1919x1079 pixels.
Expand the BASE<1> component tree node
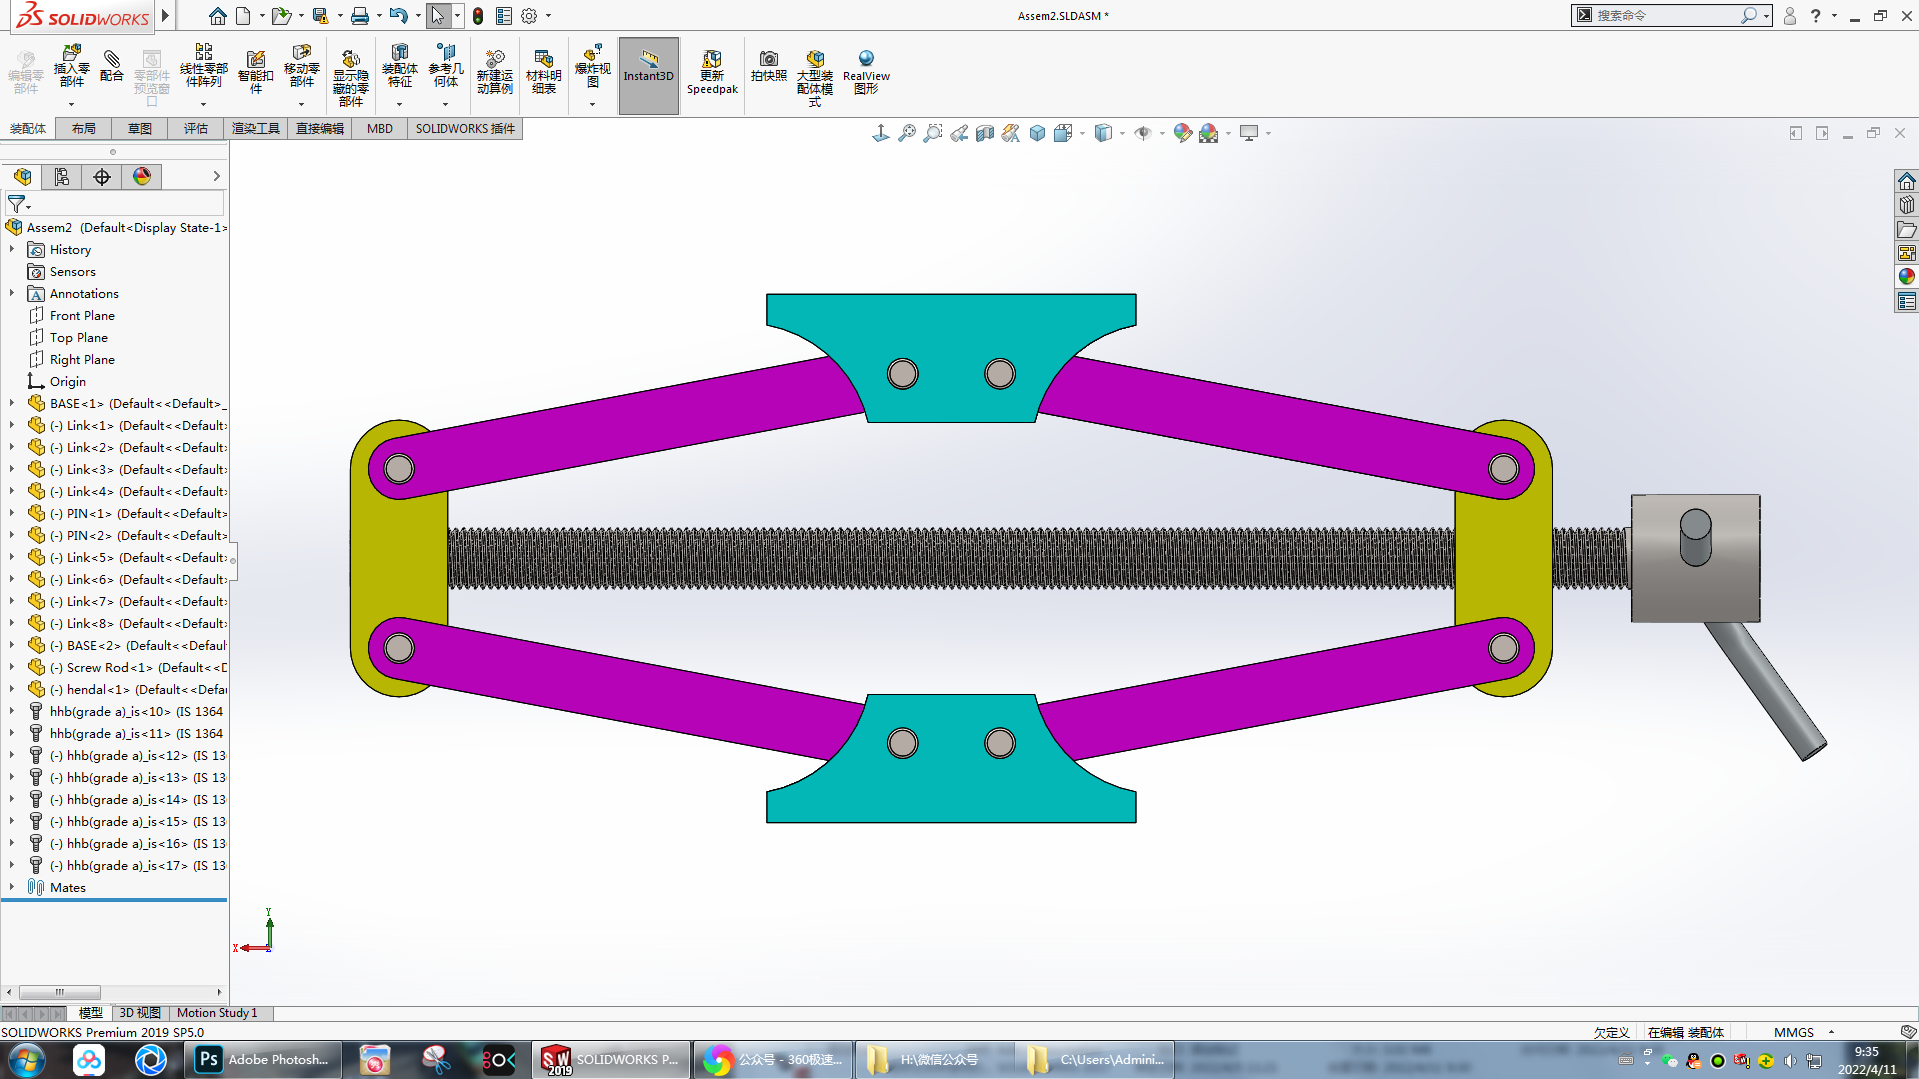tap(12, 404)
